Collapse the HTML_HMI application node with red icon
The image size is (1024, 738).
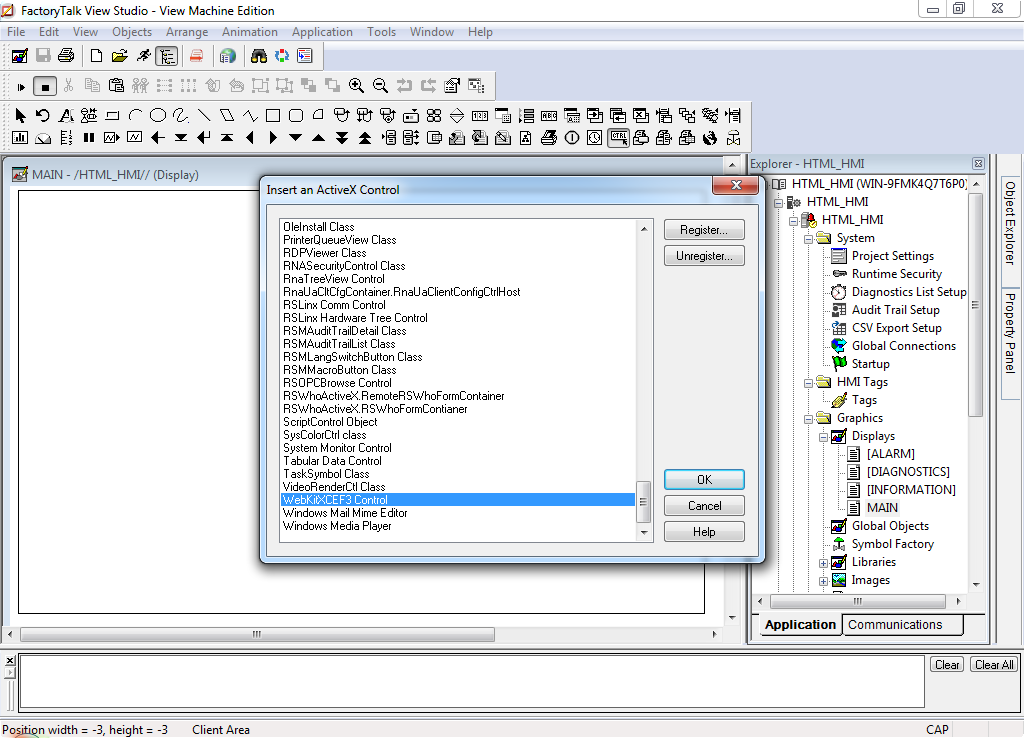pos(793,221)
